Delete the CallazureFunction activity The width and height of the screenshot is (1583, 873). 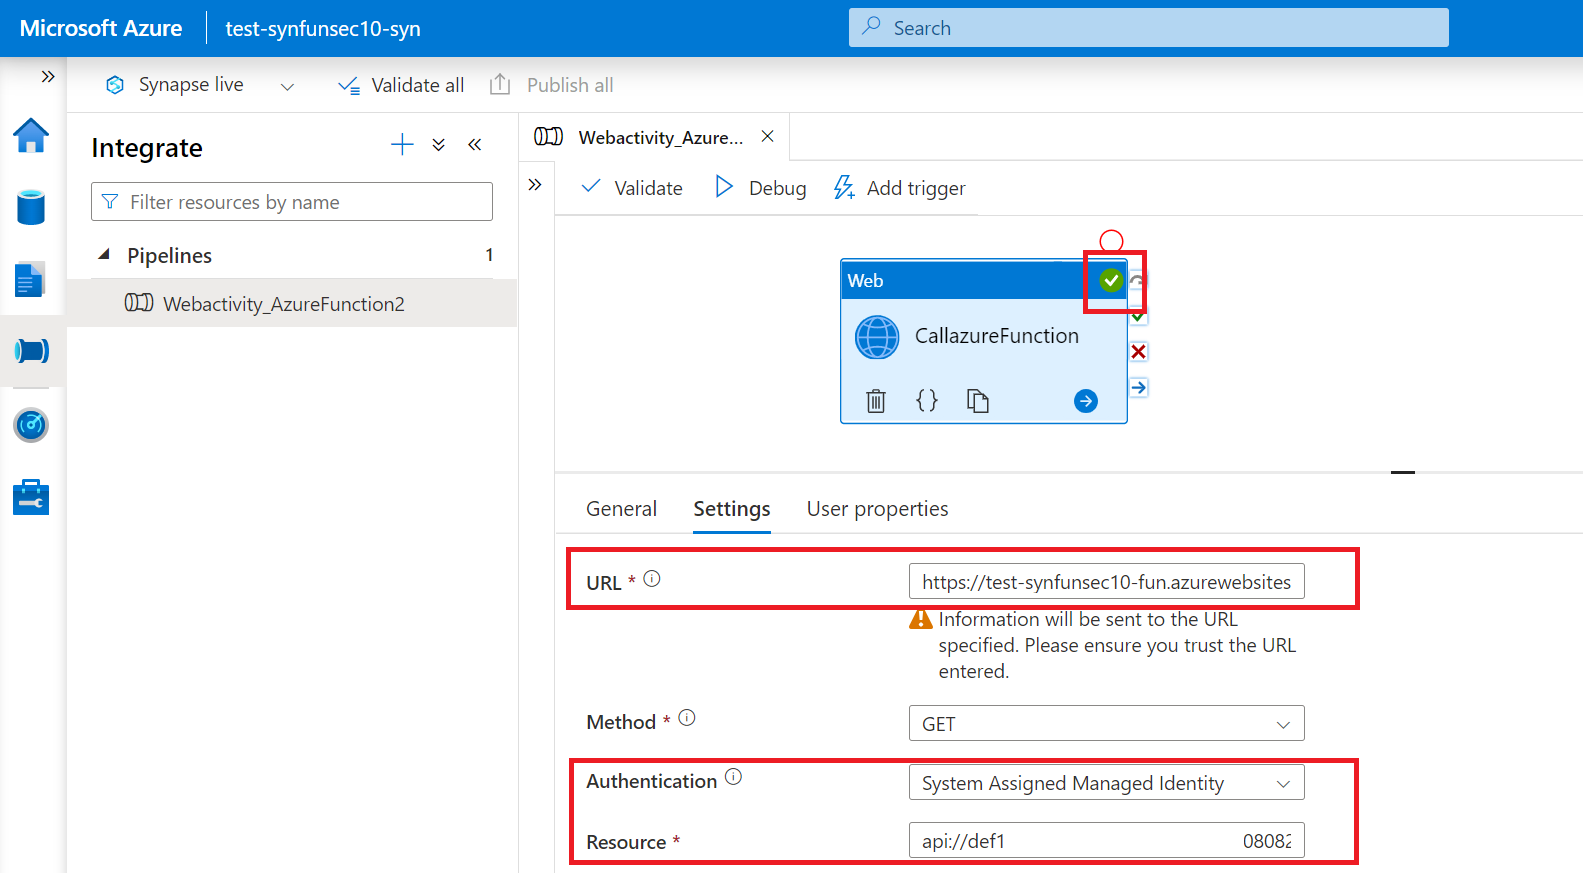[876, 401]
